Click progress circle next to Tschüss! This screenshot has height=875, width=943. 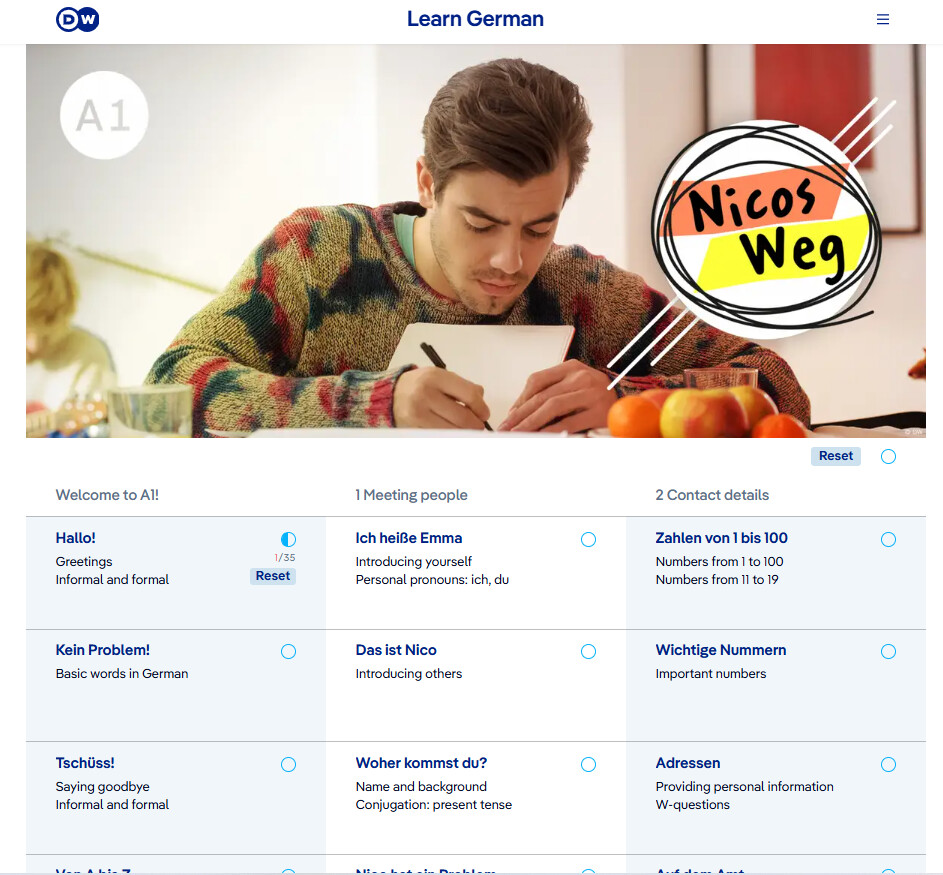click(288, 764)
